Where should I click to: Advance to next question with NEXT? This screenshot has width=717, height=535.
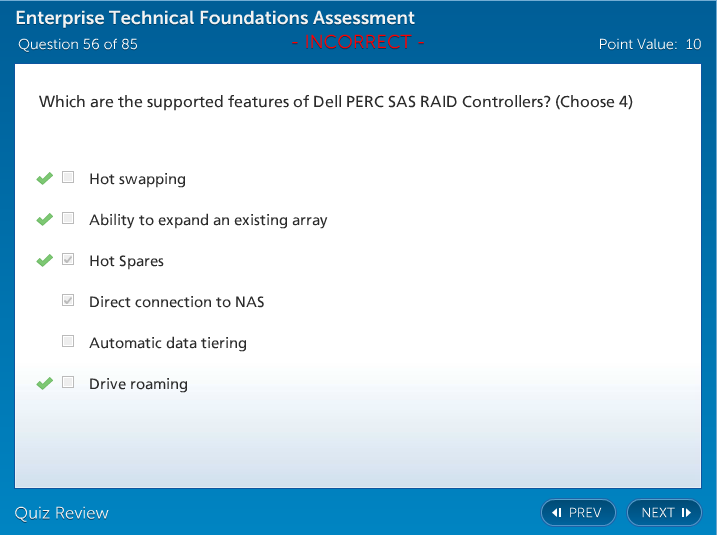pos(665,513)
